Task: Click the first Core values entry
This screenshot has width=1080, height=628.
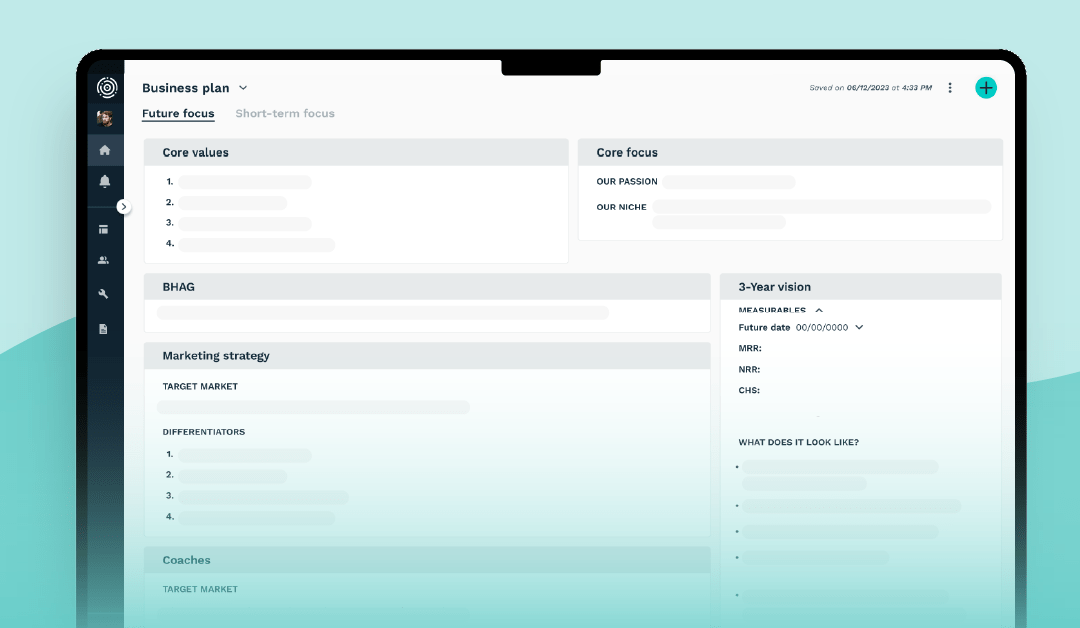Action: [245, 182]
